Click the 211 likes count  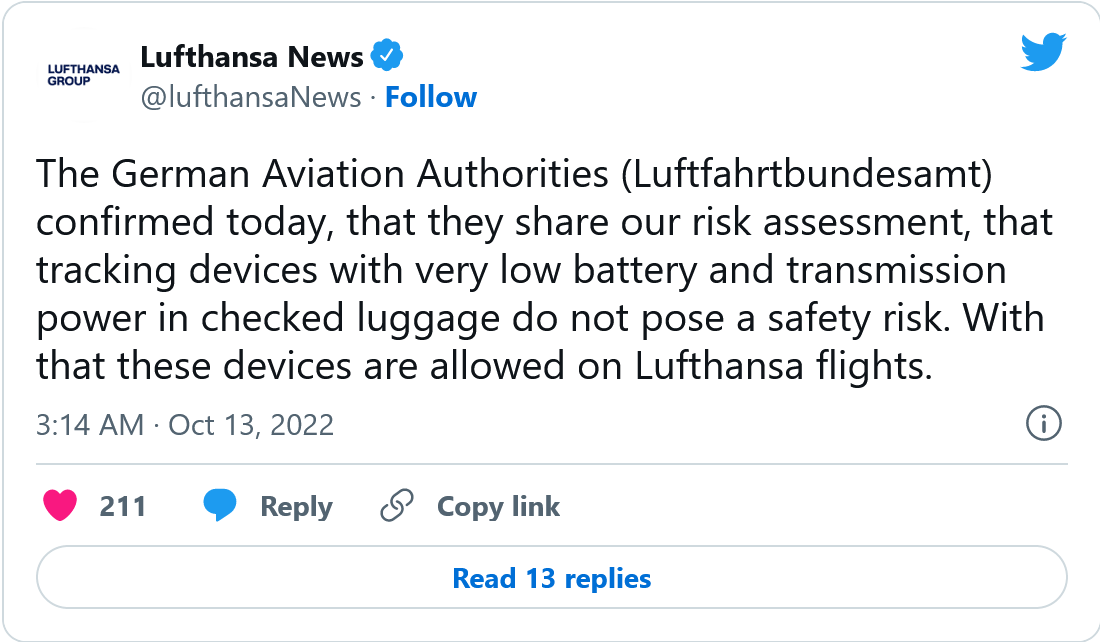pyautogui.click(x=123, y=506)
